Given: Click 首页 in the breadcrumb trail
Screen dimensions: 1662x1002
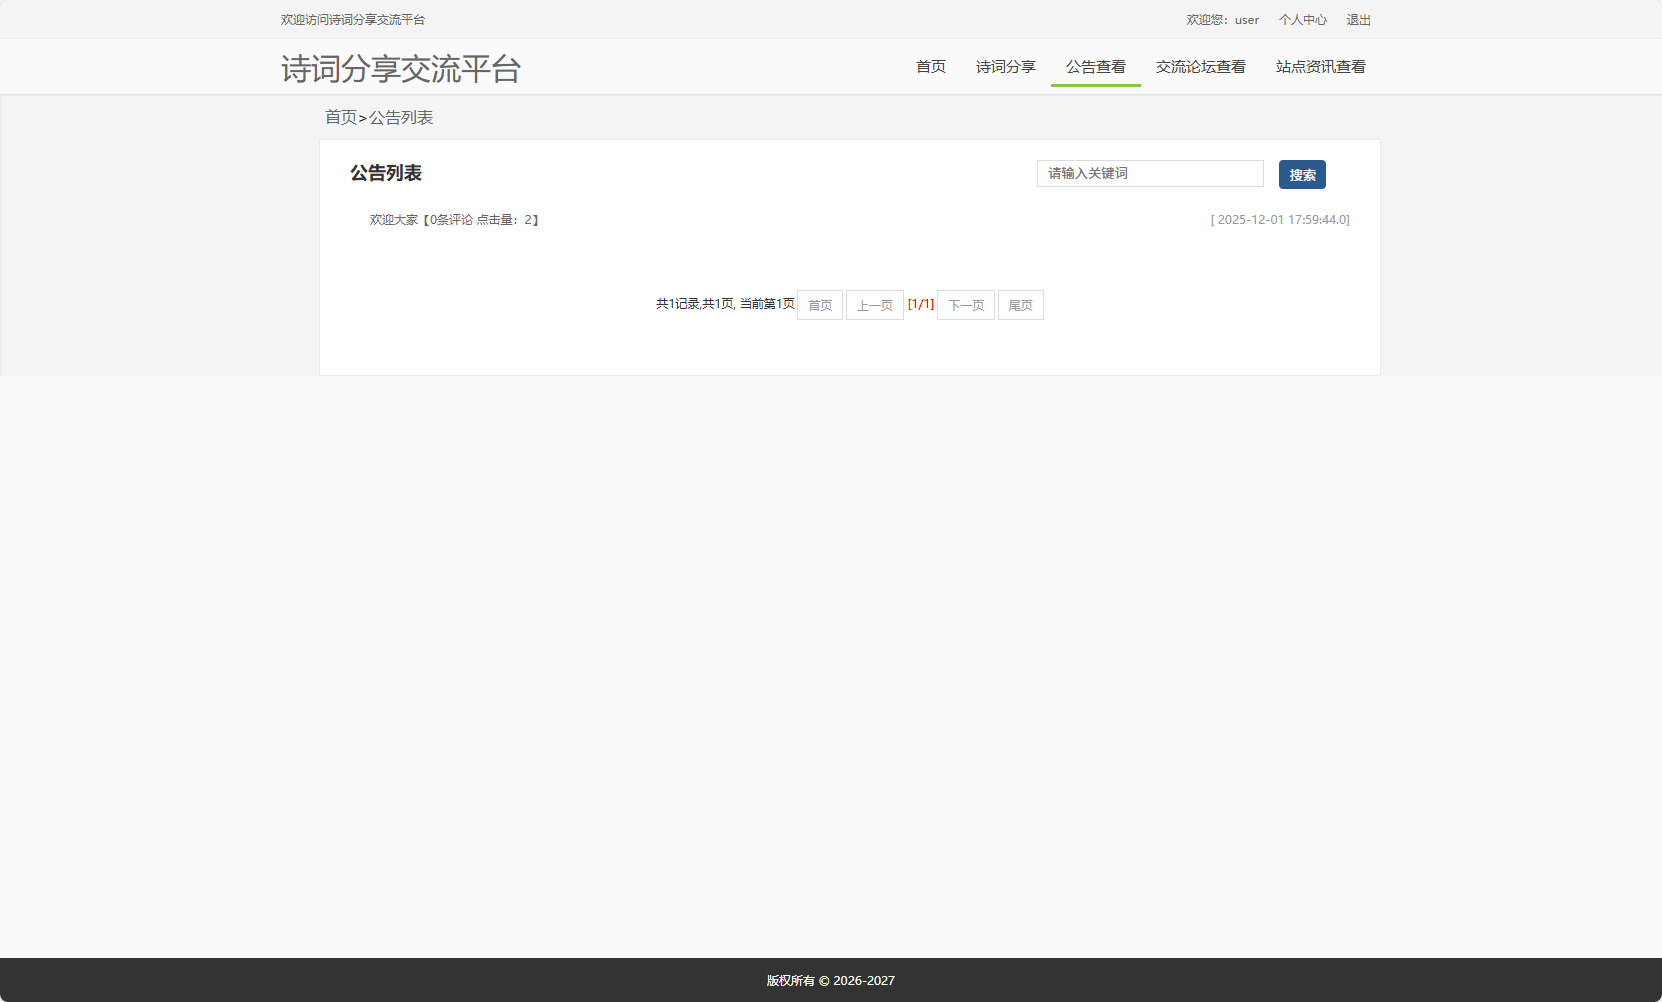Looking at the screenshot, I should click(x=340, y=117).
